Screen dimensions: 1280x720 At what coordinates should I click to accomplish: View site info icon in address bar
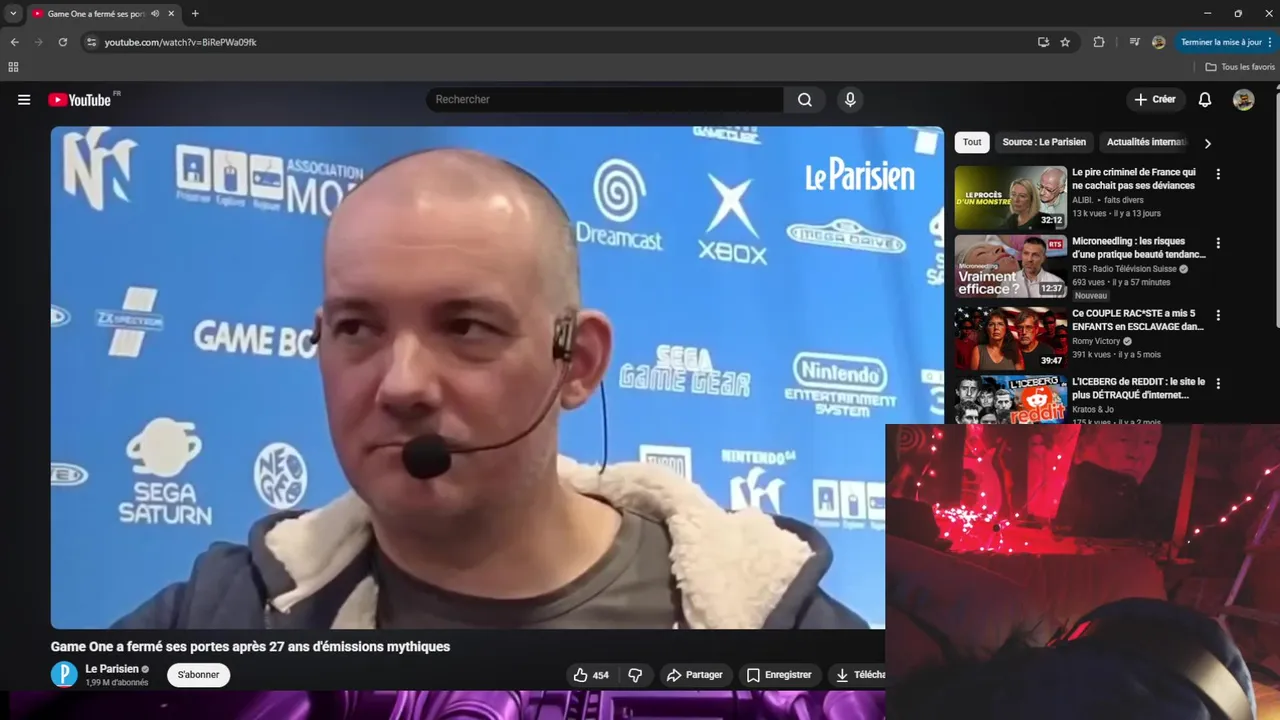coord(91,42)
